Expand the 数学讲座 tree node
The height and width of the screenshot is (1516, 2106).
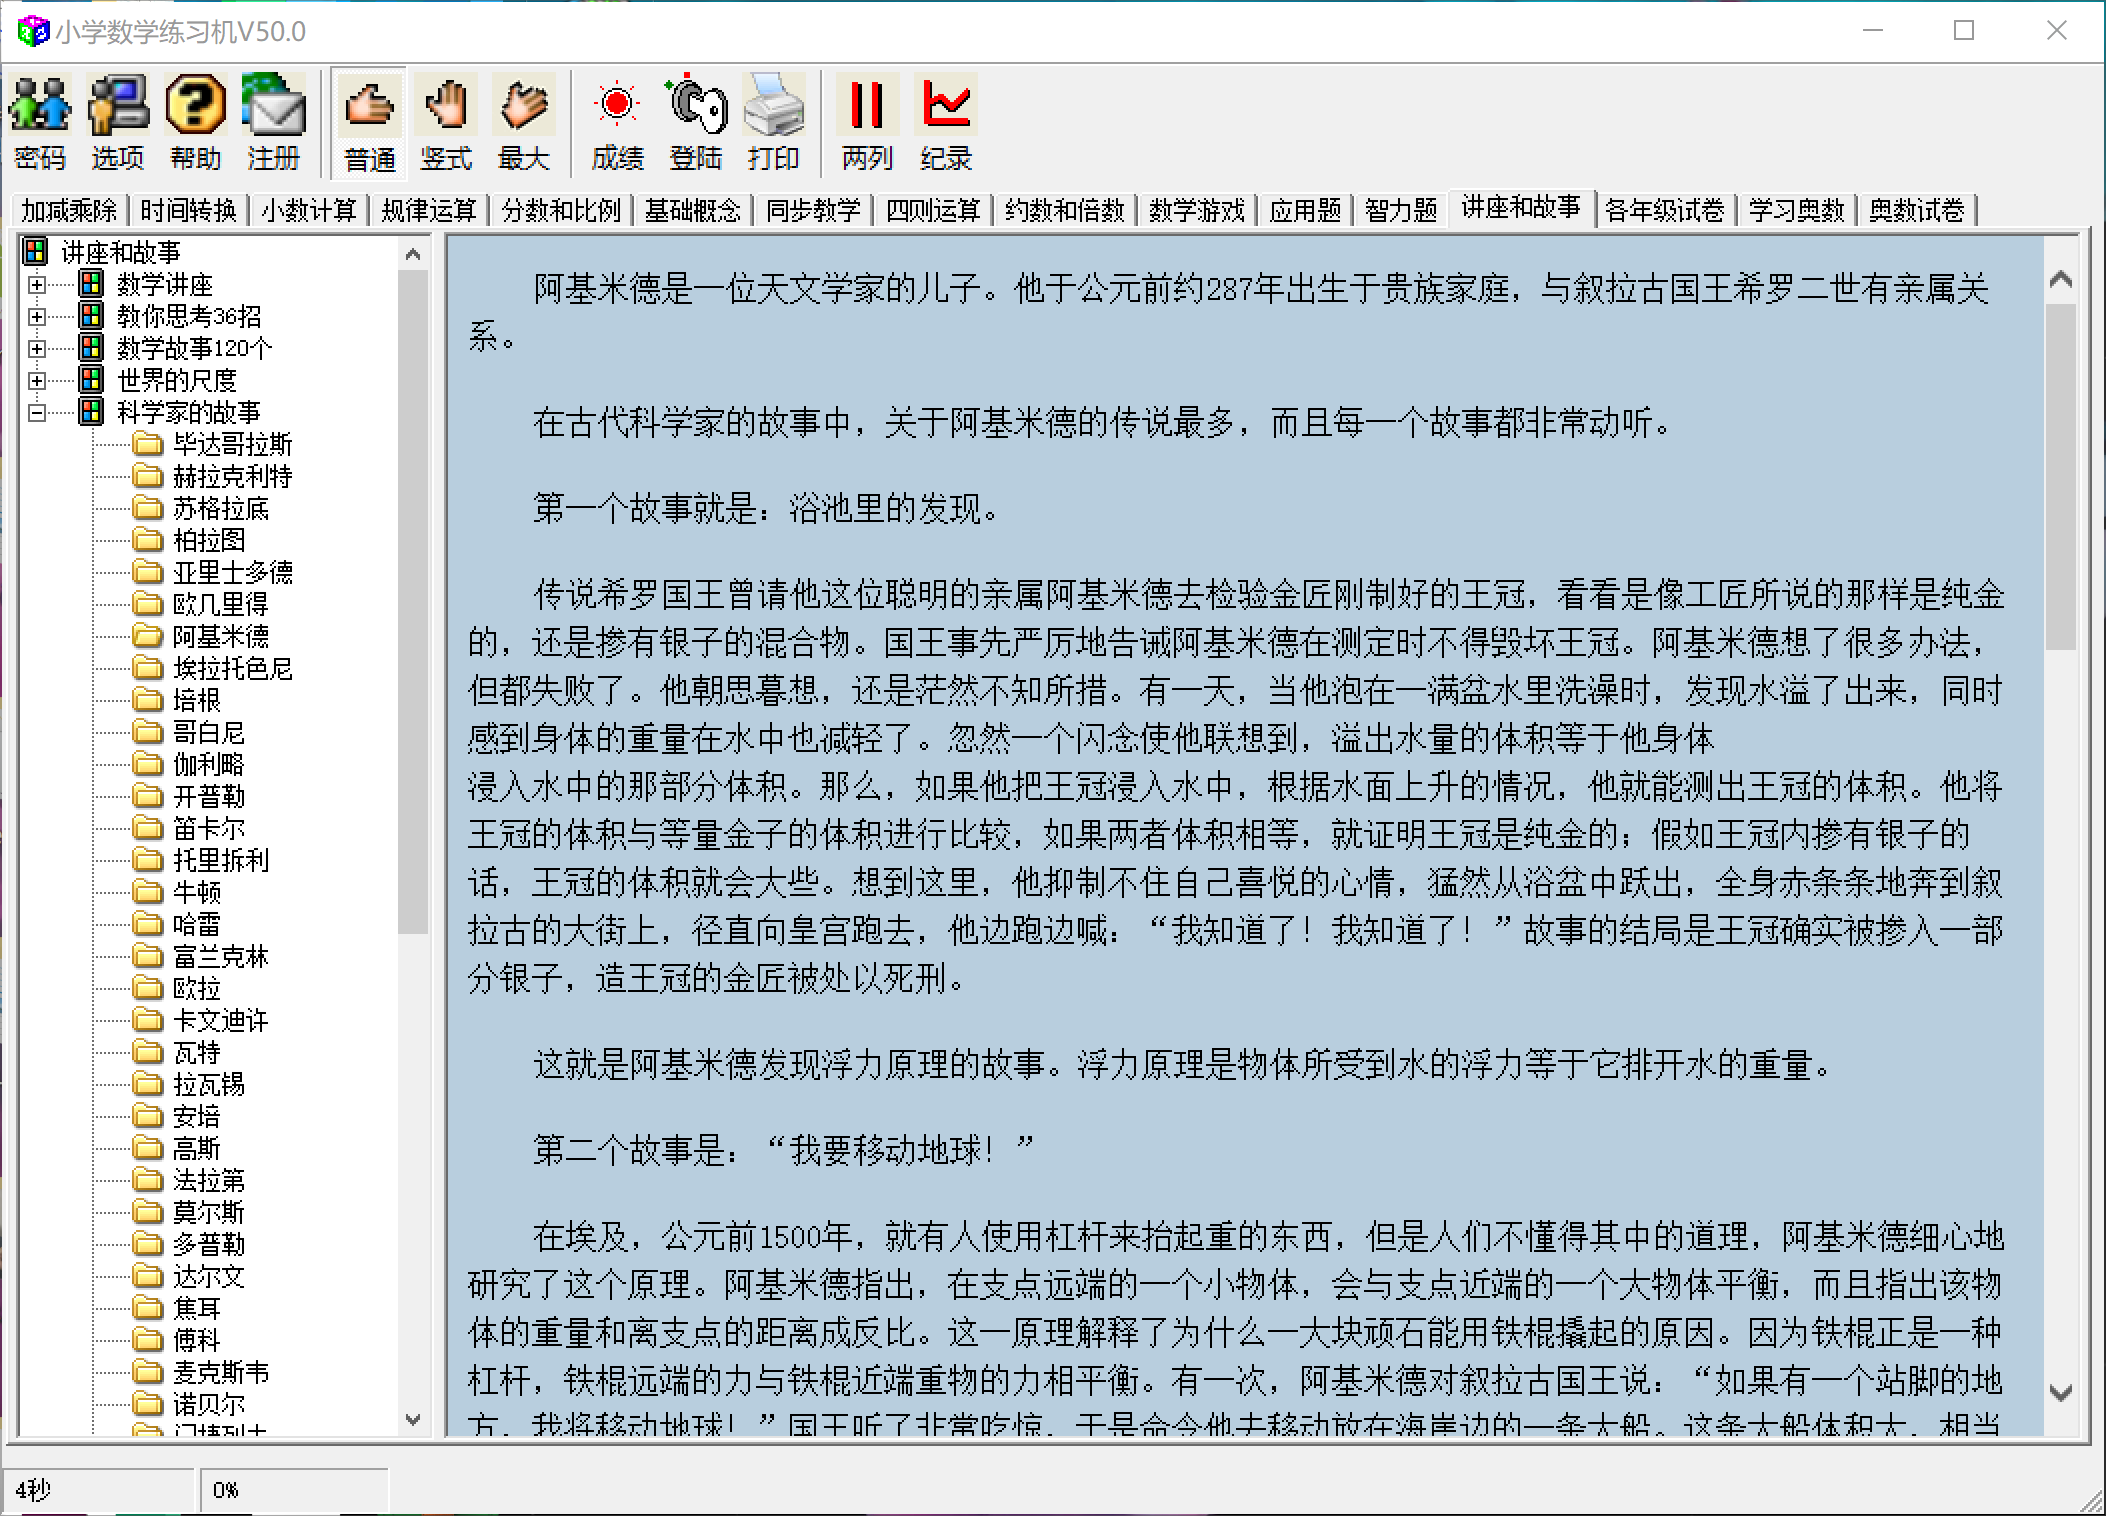pos(37,285)
